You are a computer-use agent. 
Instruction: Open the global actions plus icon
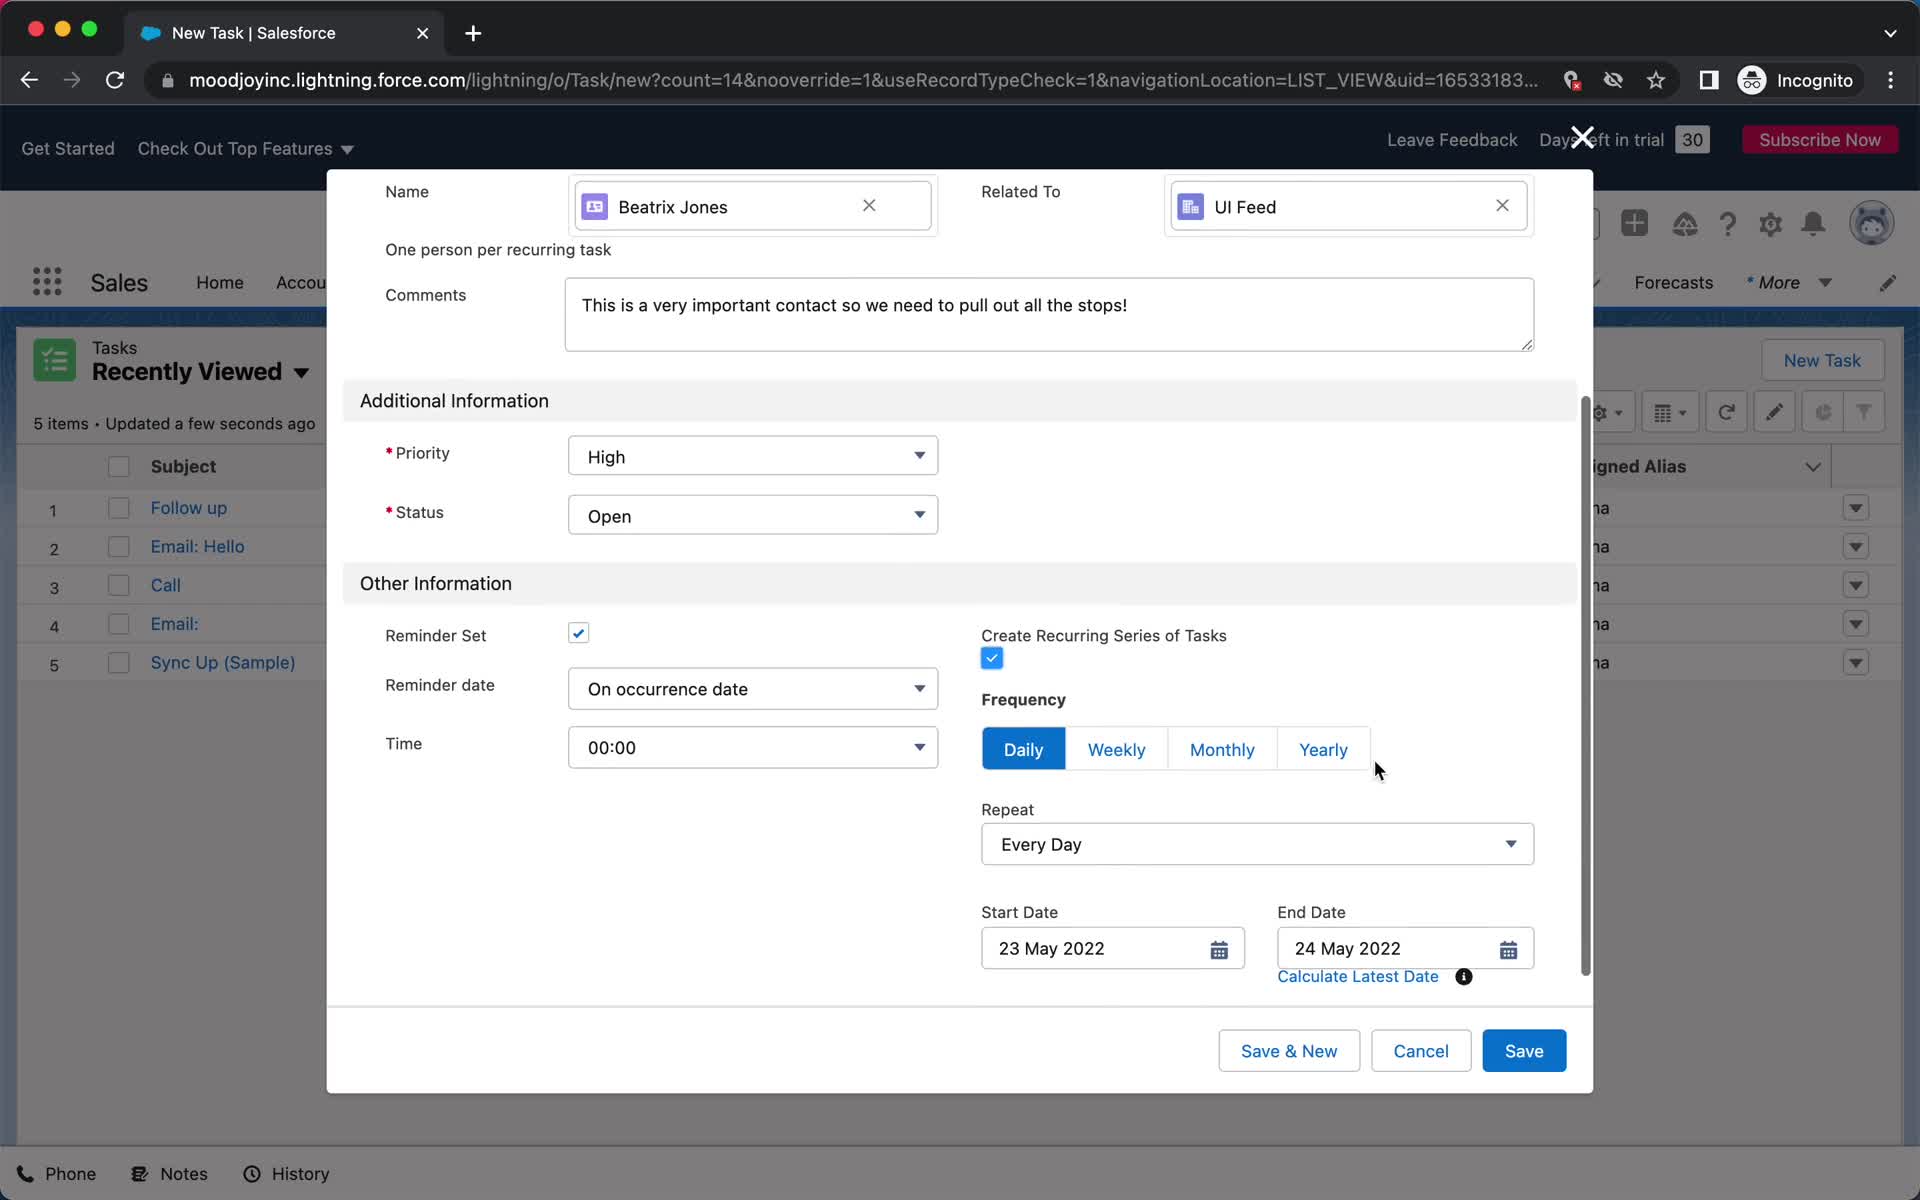tap(1634, 223)
